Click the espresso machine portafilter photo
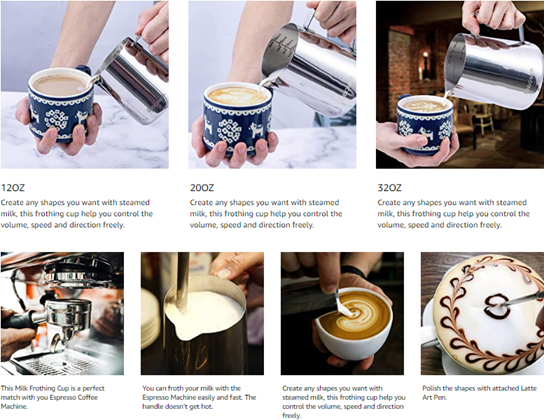The image size is (544, 420). pyautogui.click(x=62, y=313)
